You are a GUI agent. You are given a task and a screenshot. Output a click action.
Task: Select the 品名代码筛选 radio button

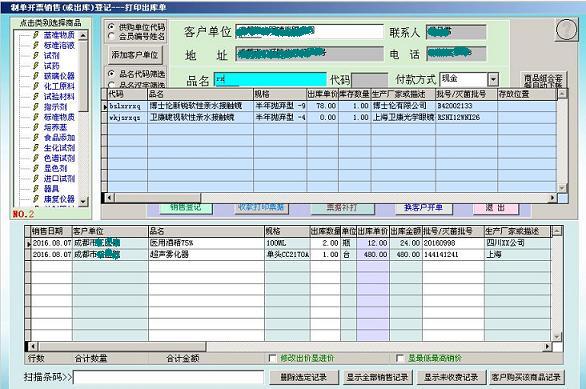pyautogui.click(x=111, y=74)
